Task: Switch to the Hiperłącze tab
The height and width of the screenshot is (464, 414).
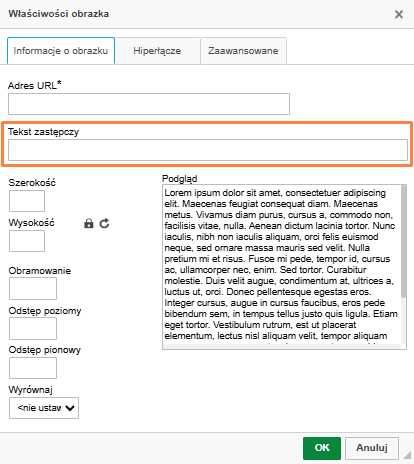Action: click(157, 51)
